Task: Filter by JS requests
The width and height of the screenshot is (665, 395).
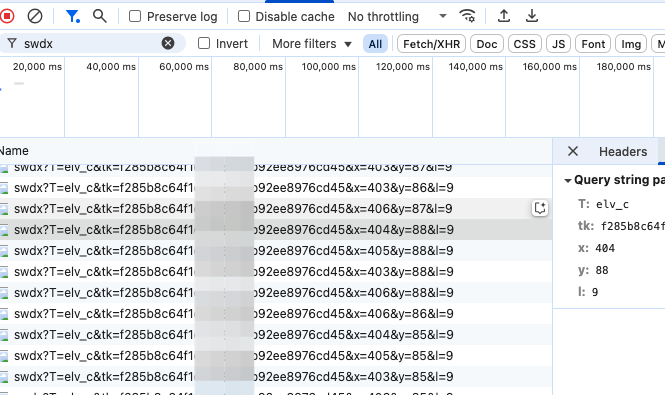Action: [x=559, y=44]
